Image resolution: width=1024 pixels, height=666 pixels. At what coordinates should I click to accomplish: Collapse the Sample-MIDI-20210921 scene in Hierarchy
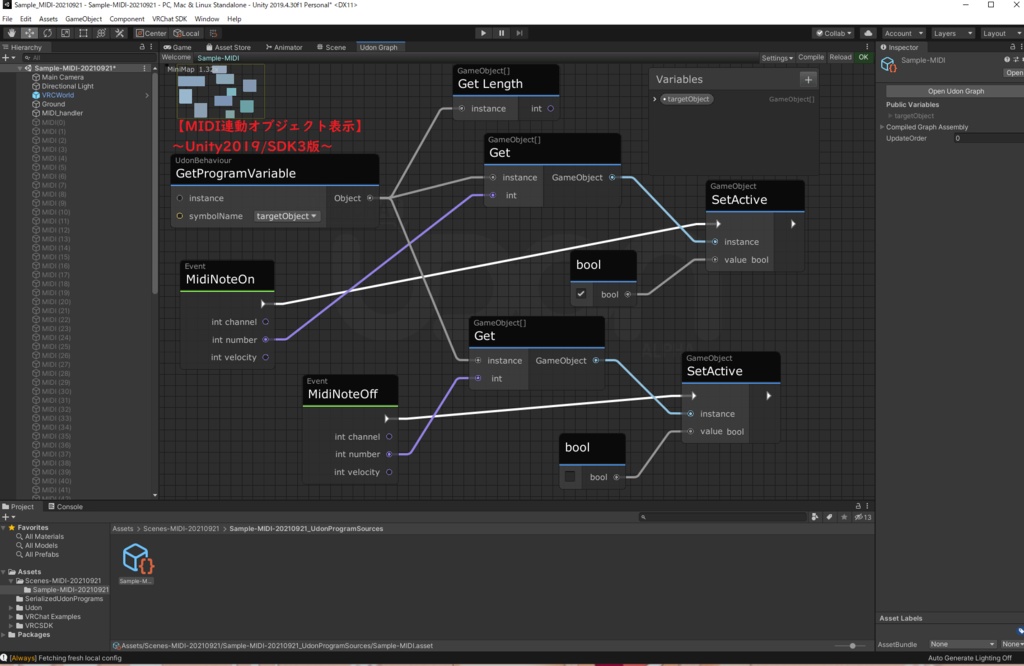(20, 68)
